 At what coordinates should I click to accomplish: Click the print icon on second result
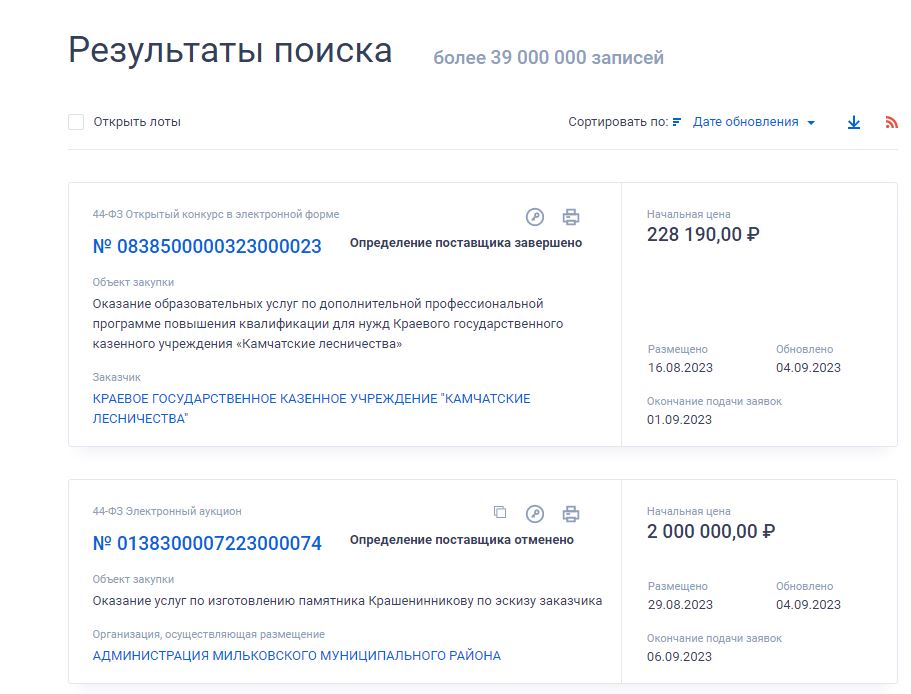(571, 513)
